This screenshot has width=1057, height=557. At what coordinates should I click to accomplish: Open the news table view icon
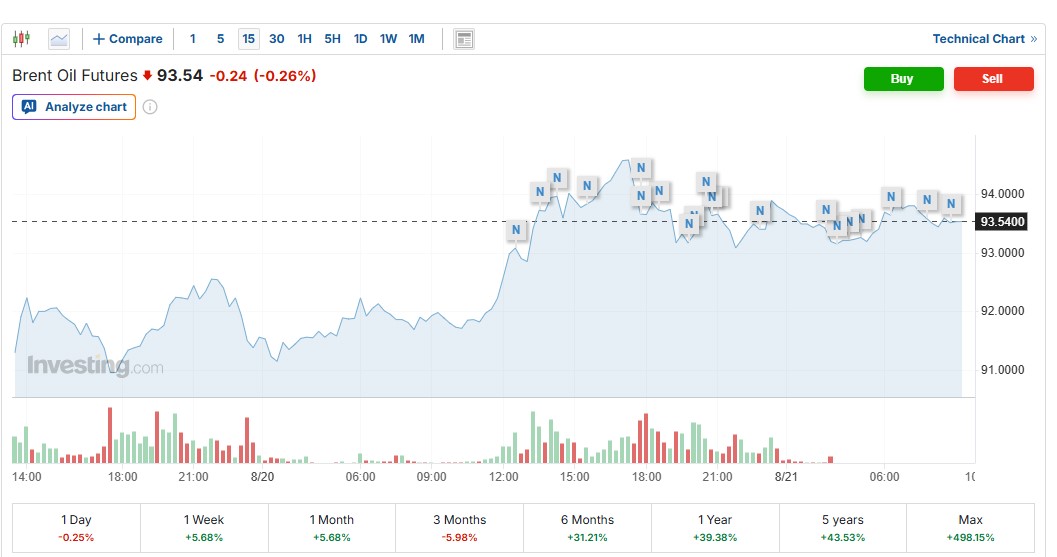click(x=464, y=39)
